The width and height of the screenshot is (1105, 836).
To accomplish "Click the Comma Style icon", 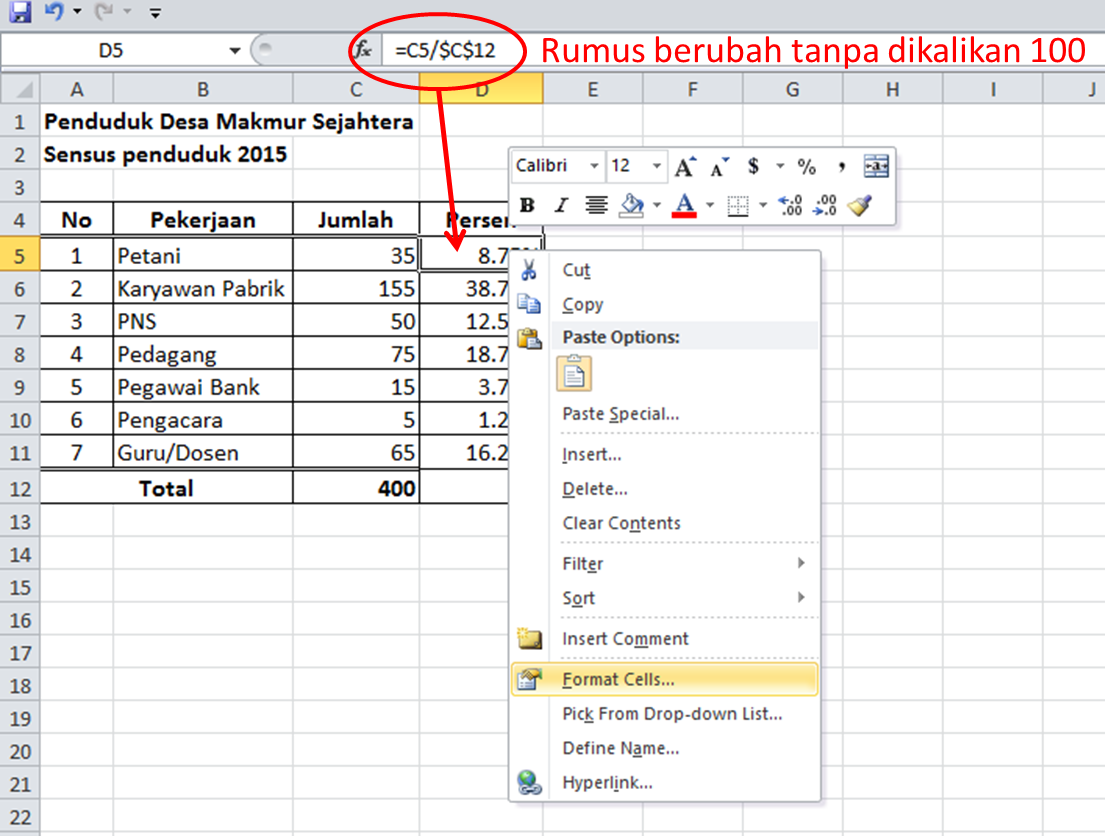I will click(841, 167).
